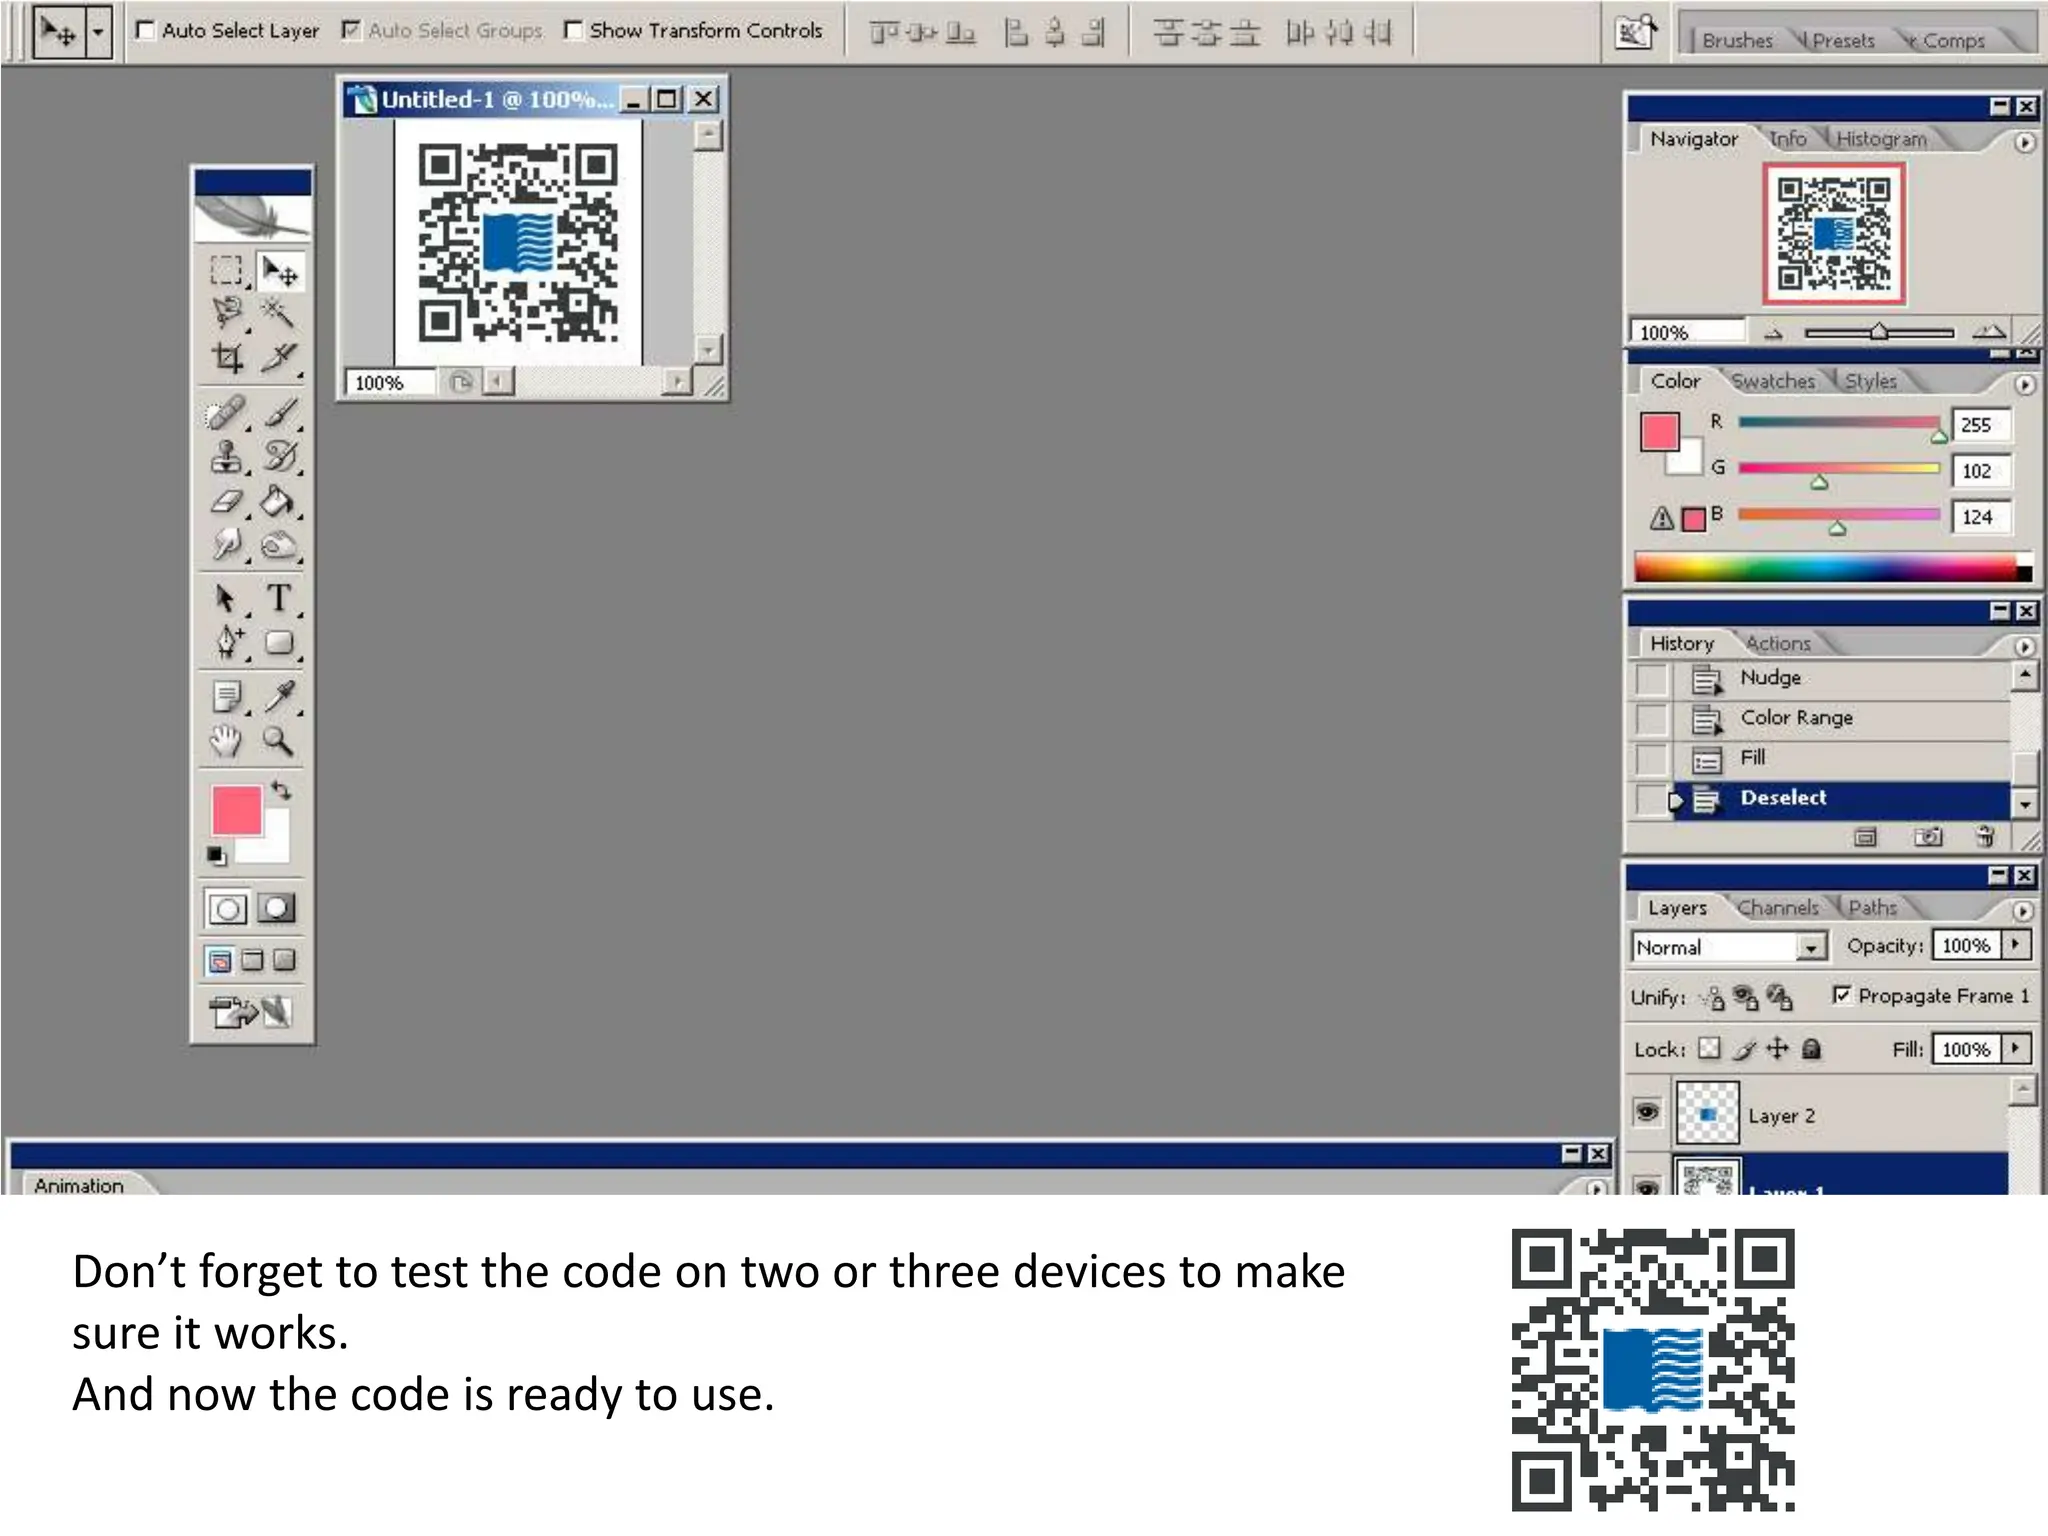Switch to the Info tab
Image resolution: width=2048 pixels, height=1536 pixels.
(1788, 139)
